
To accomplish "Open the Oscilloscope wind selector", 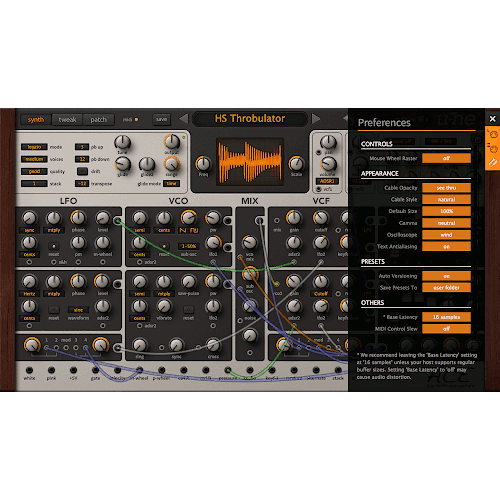I will pos(446,235).
